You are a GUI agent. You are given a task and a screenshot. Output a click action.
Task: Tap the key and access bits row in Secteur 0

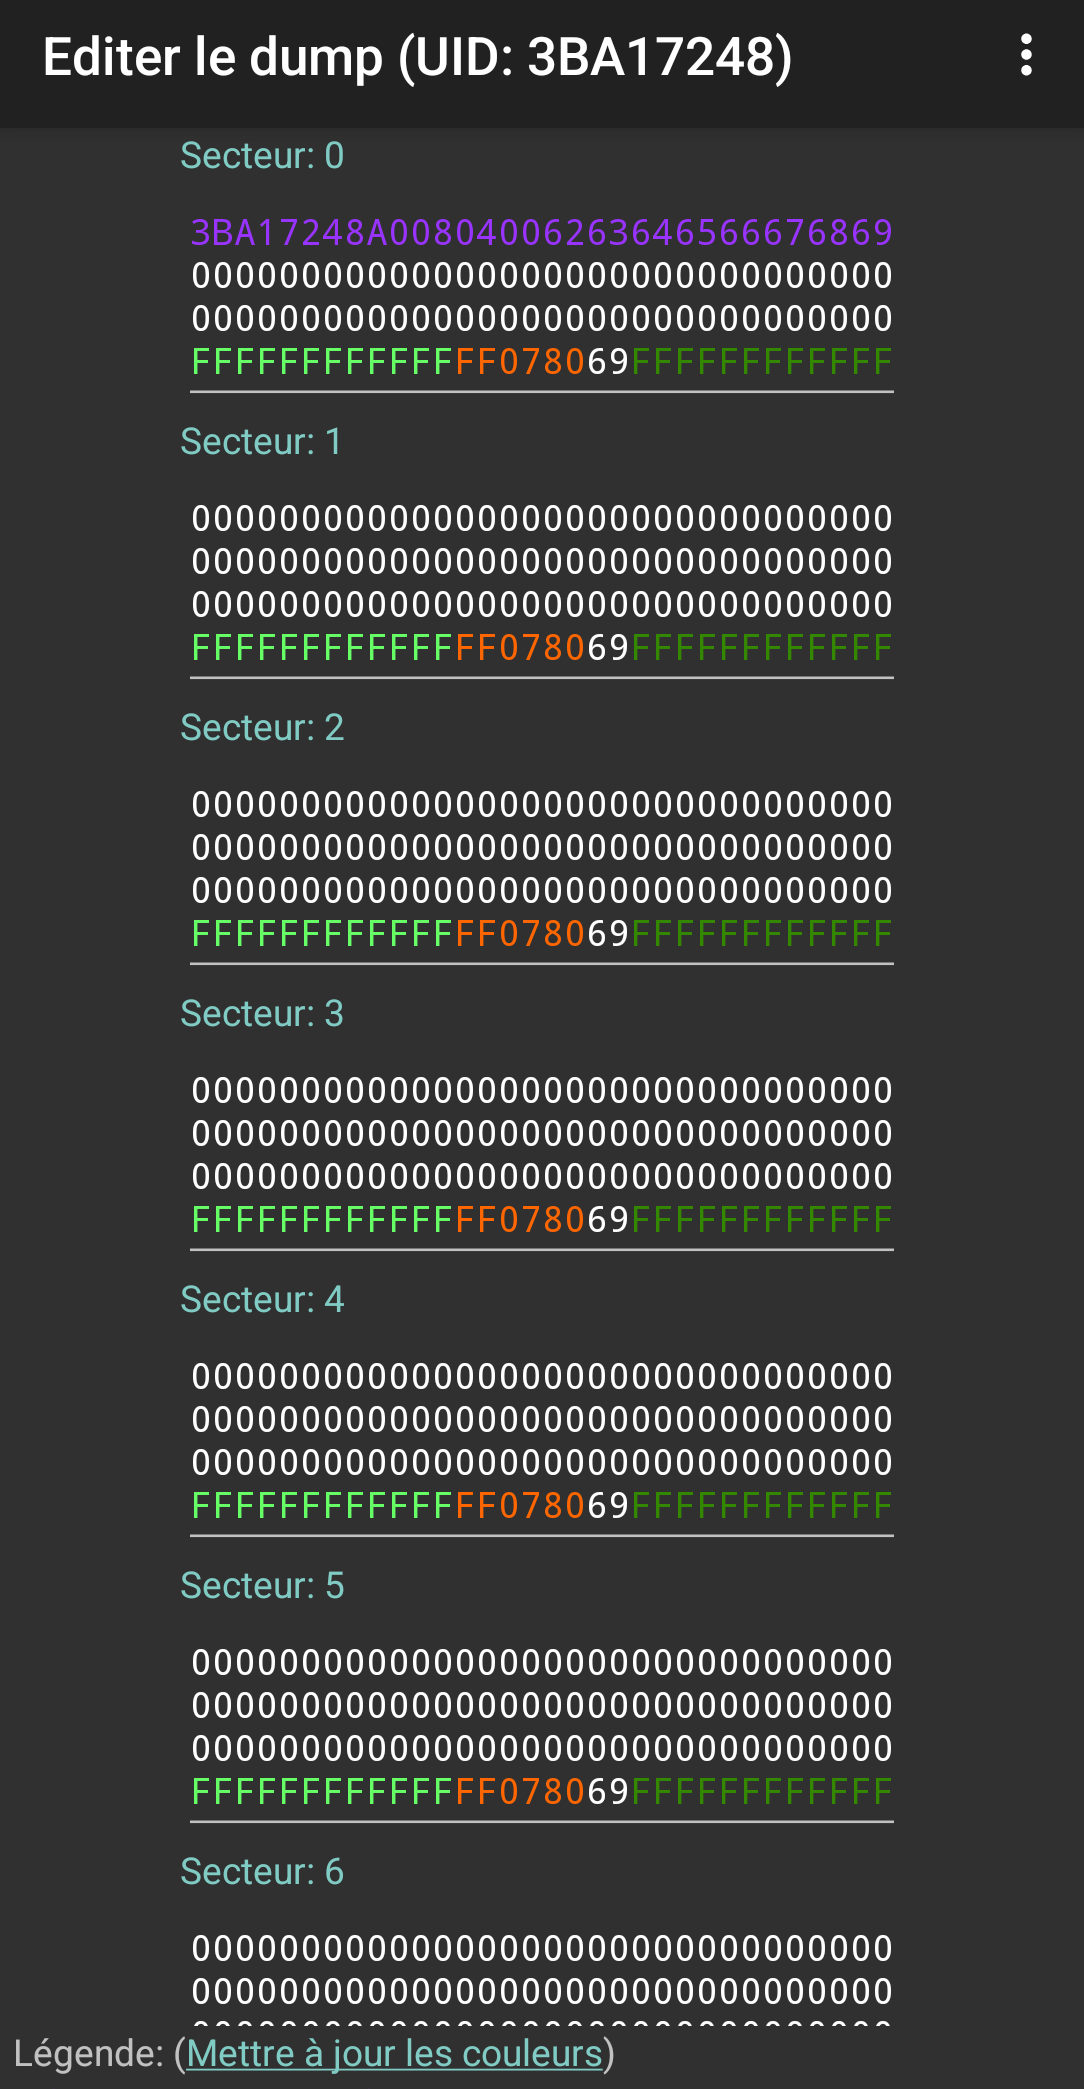click(541, 362)
